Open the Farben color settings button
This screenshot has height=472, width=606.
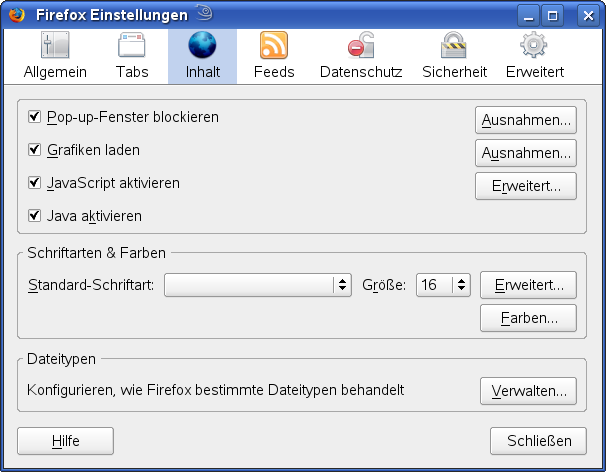coord(528,318)
